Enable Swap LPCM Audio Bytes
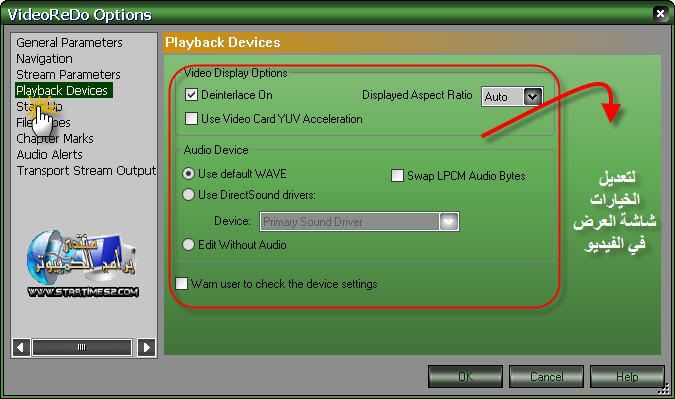Viewport: 675px width, 399px height. point(397,176)
